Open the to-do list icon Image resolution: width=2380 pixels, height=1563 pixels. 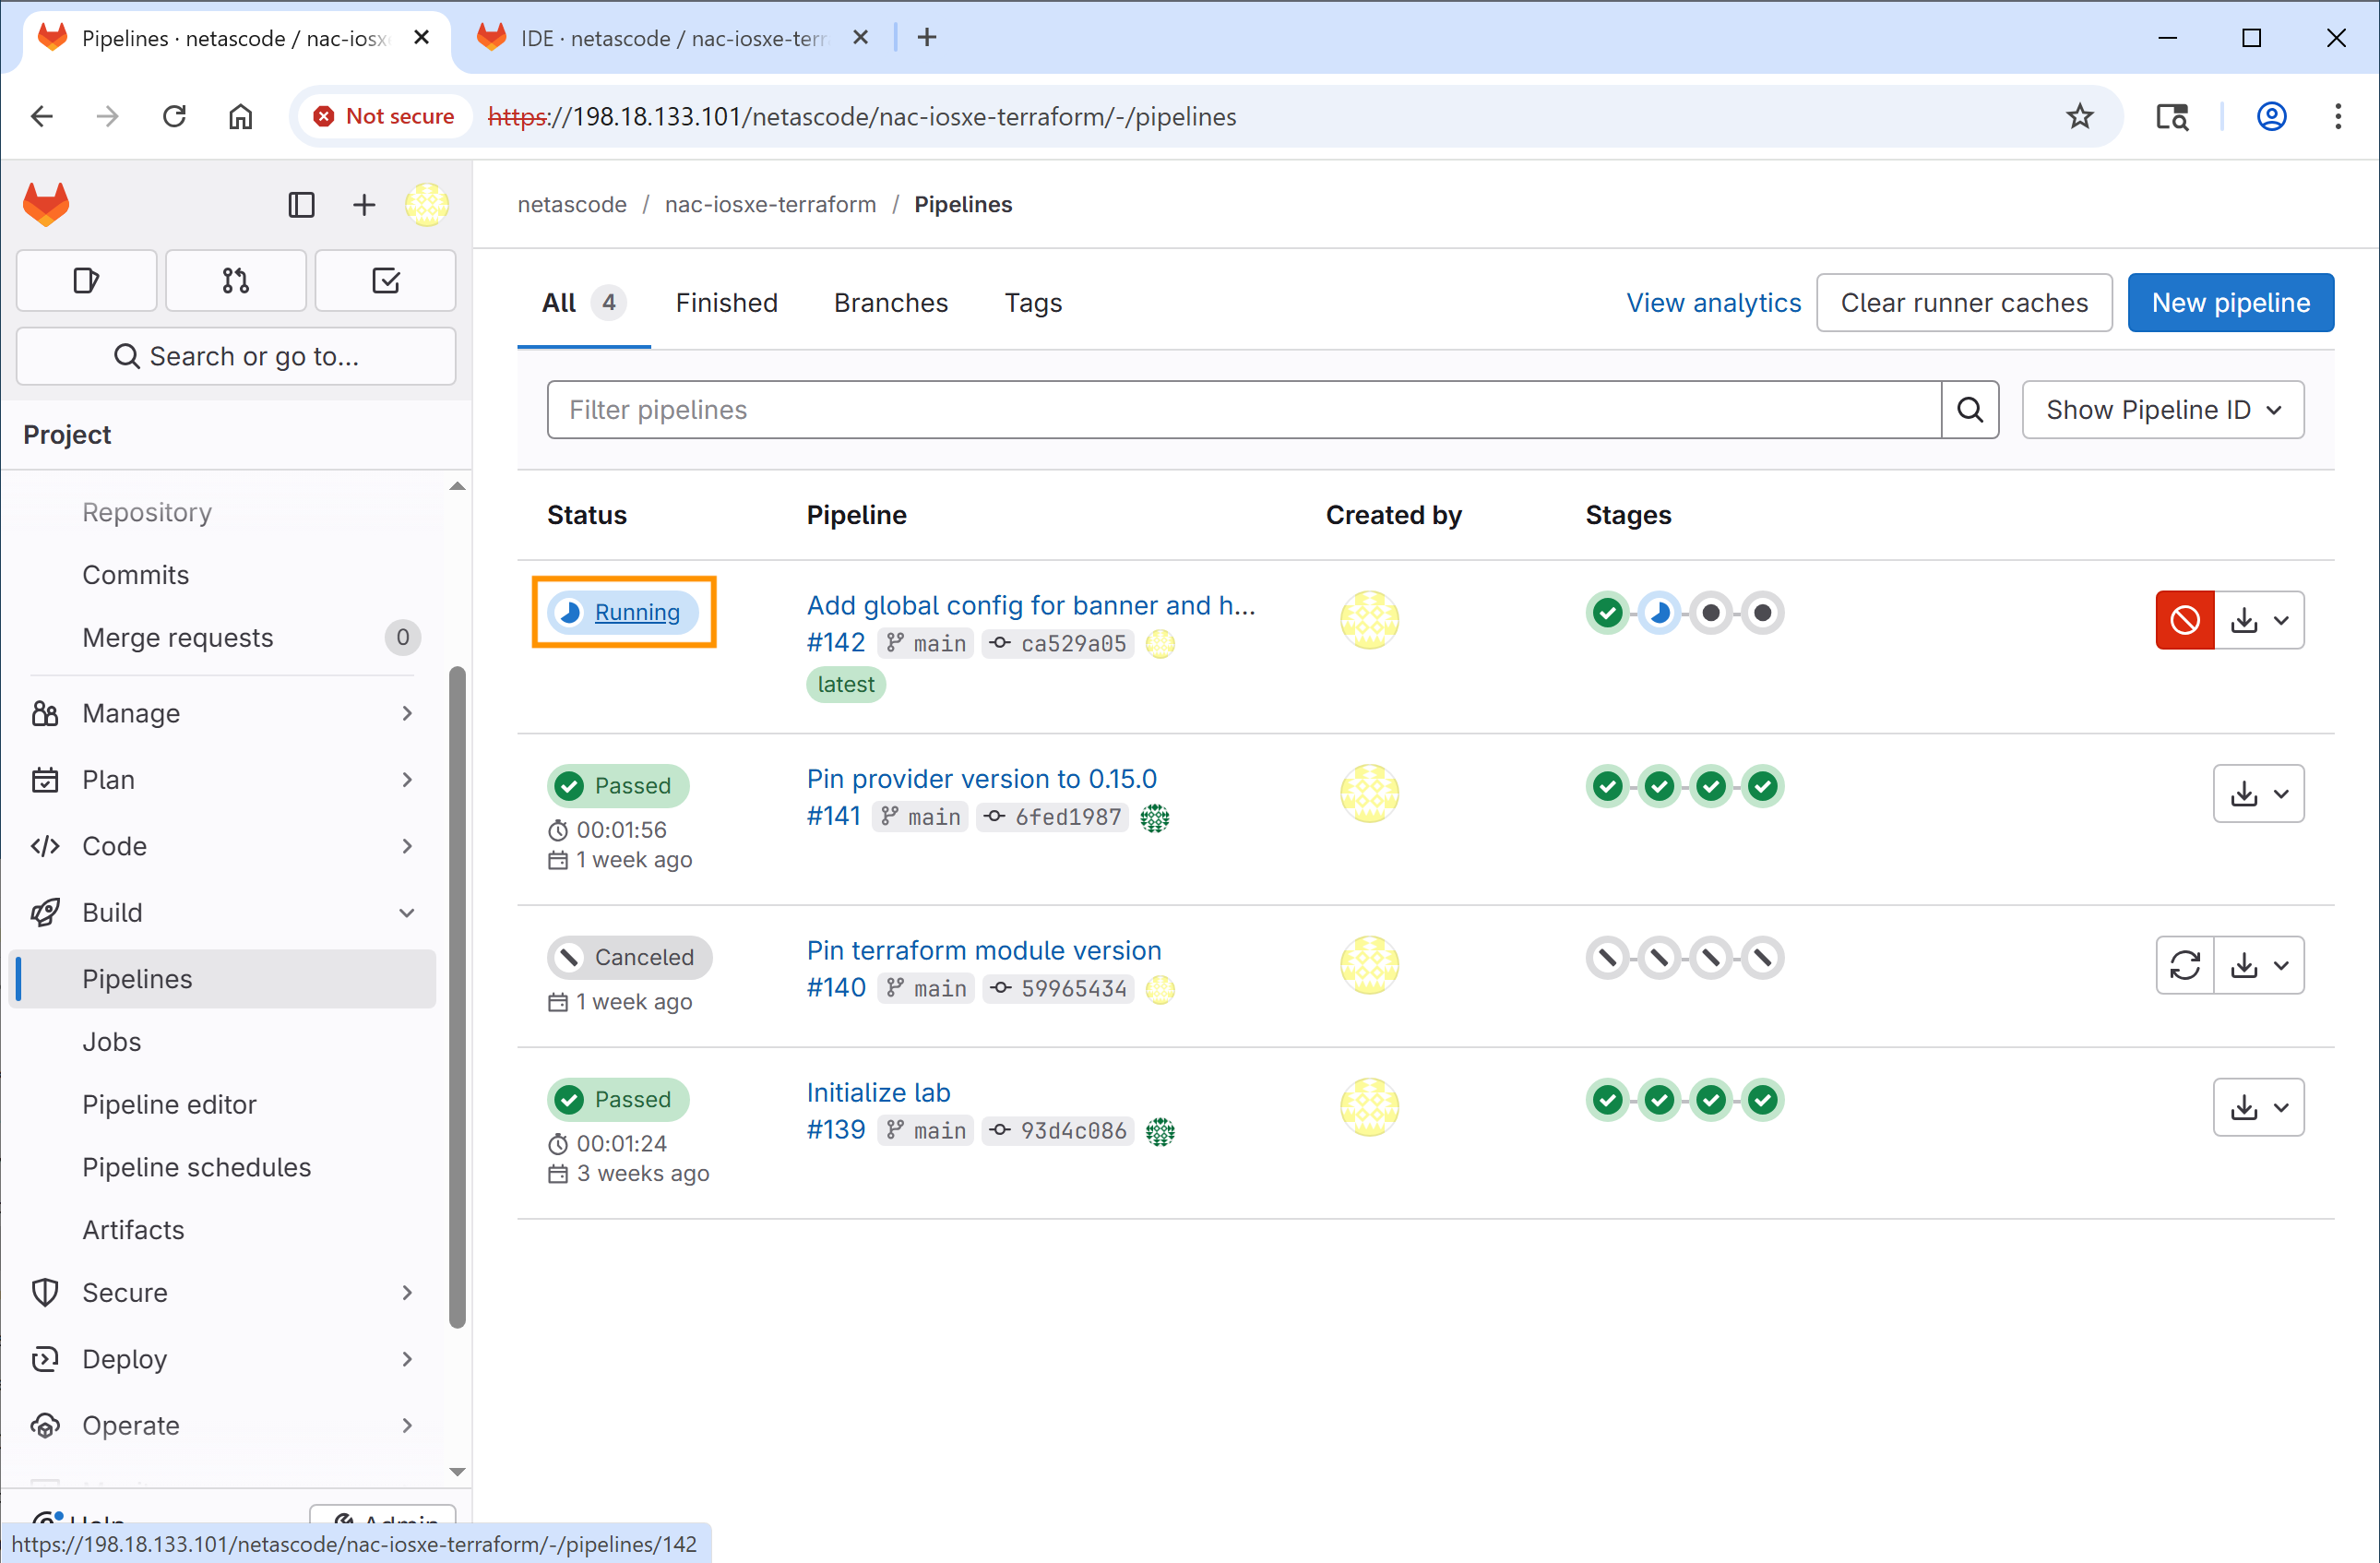click(385, 281)
